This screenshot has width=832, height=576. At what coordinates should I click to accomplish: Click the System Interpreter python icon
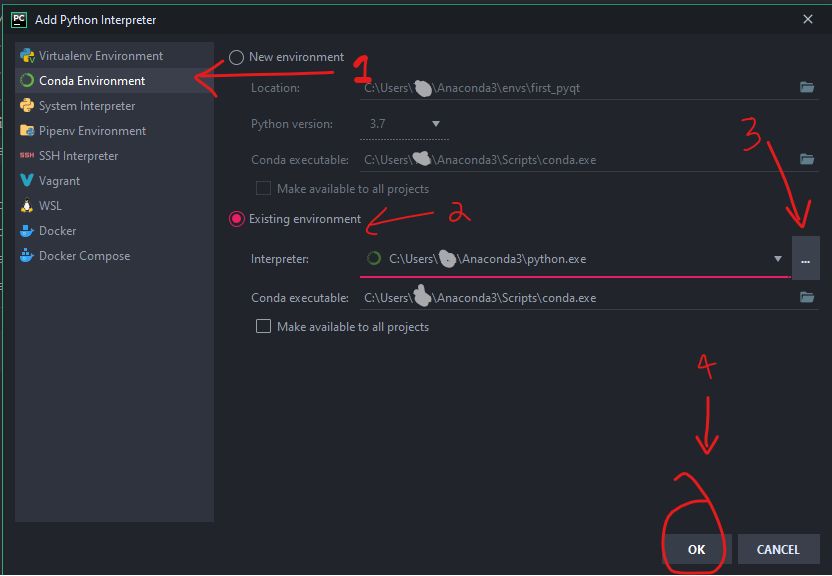click(27, 106)
